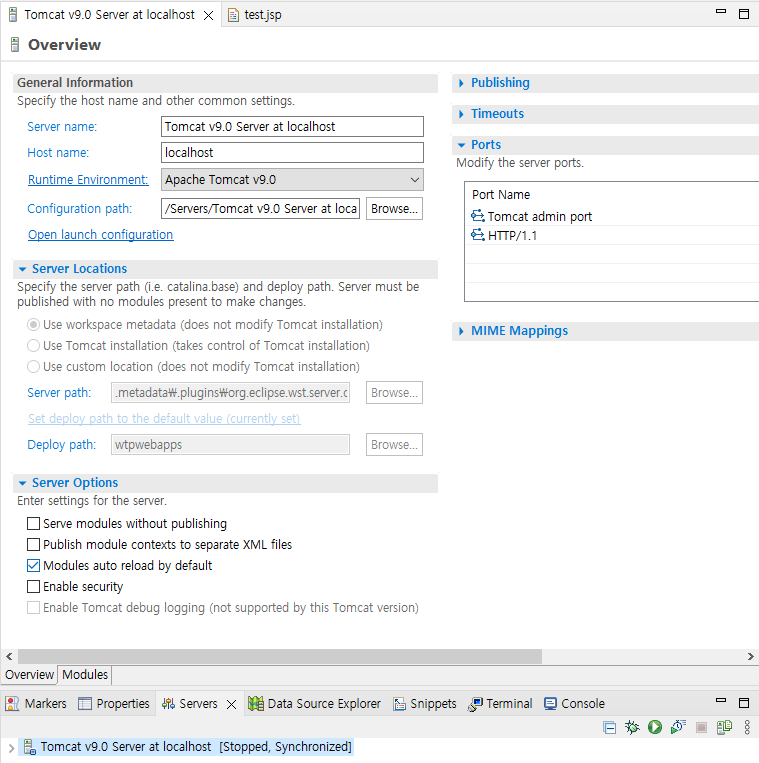Screen dimensions: 759x763
Task: Expand Tomcat v9.0 Server tree node
Action: pos(11,747)
